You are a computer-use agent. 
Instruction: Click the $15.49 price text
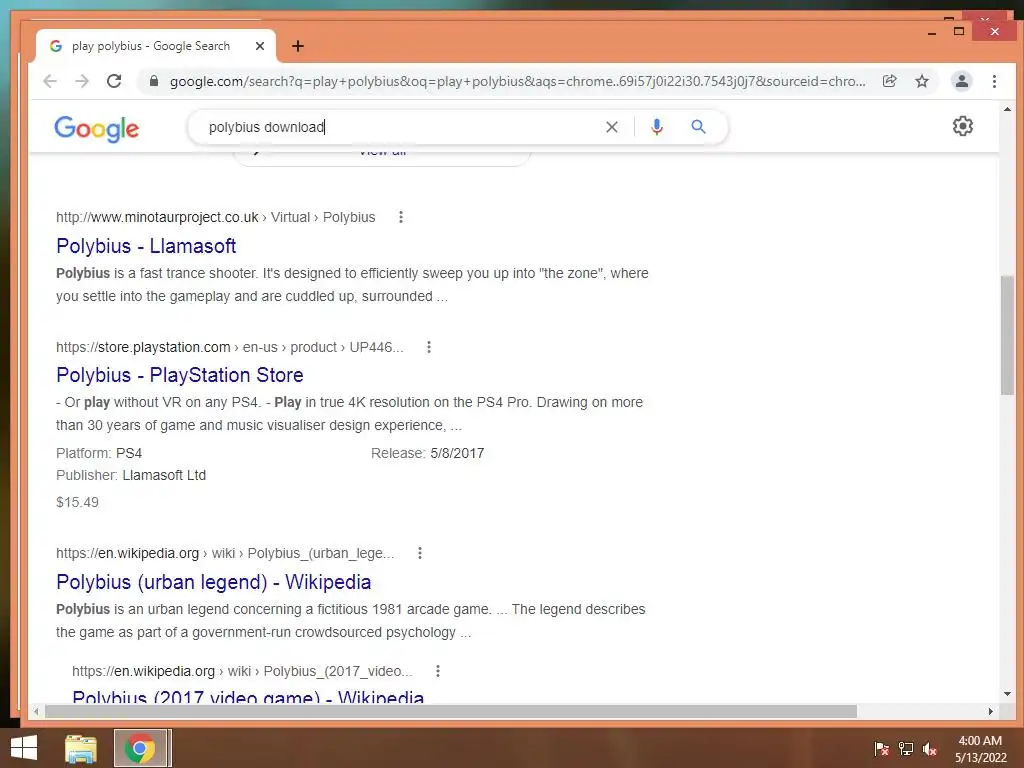tap(77, 502)
